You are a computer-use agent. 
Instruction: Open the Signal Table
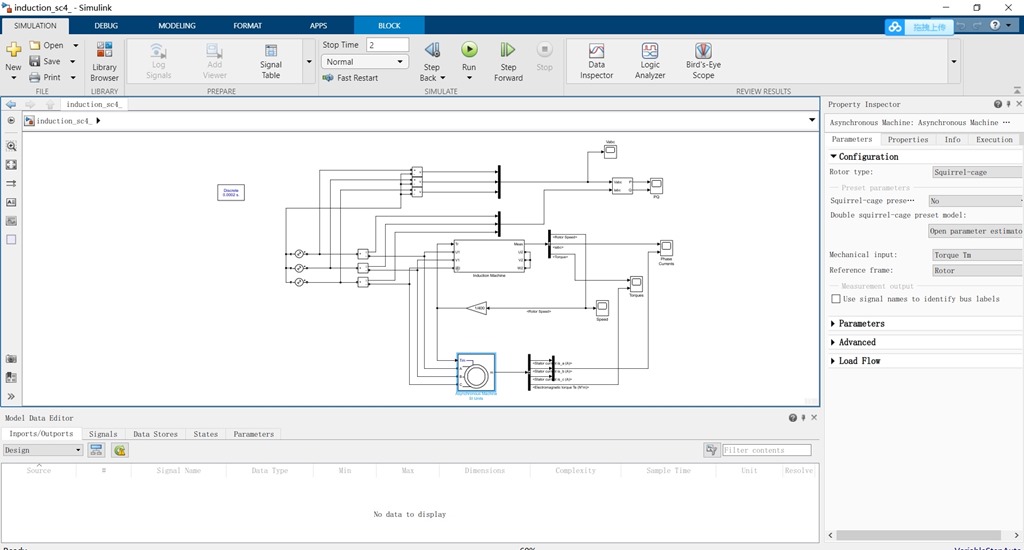[x=270, y=61]
